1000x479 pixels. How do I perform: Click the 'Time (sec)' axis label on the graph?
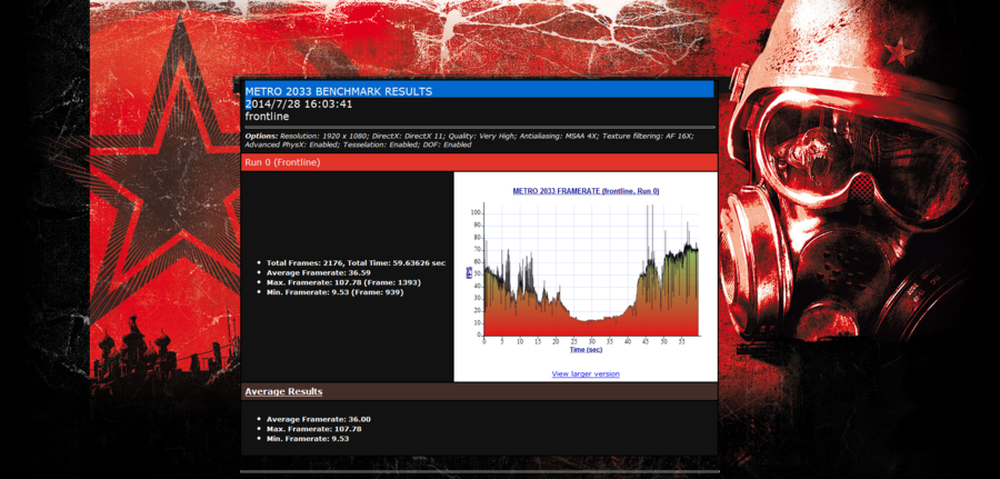point(585,350)
